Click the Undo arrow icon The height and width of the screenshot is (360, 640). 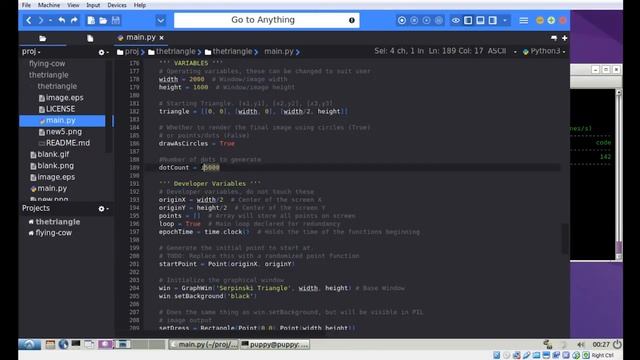click(x=62, y=20)
